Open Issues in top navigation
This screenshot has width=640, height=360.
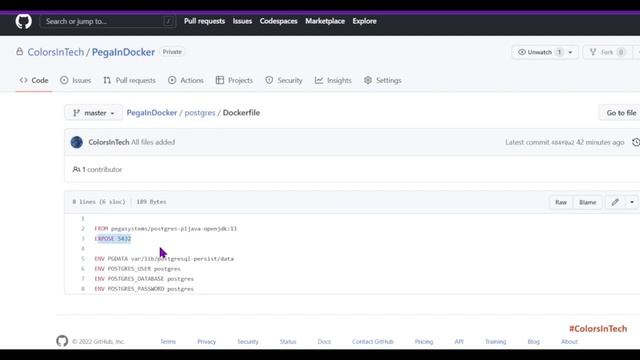point(242,21)
